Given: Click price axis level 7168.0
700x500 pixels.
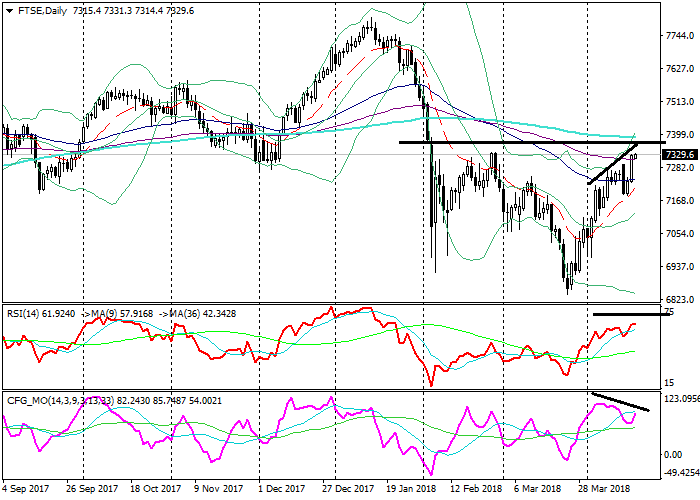Looking at the screenshot, I should (x=679, y=200).
